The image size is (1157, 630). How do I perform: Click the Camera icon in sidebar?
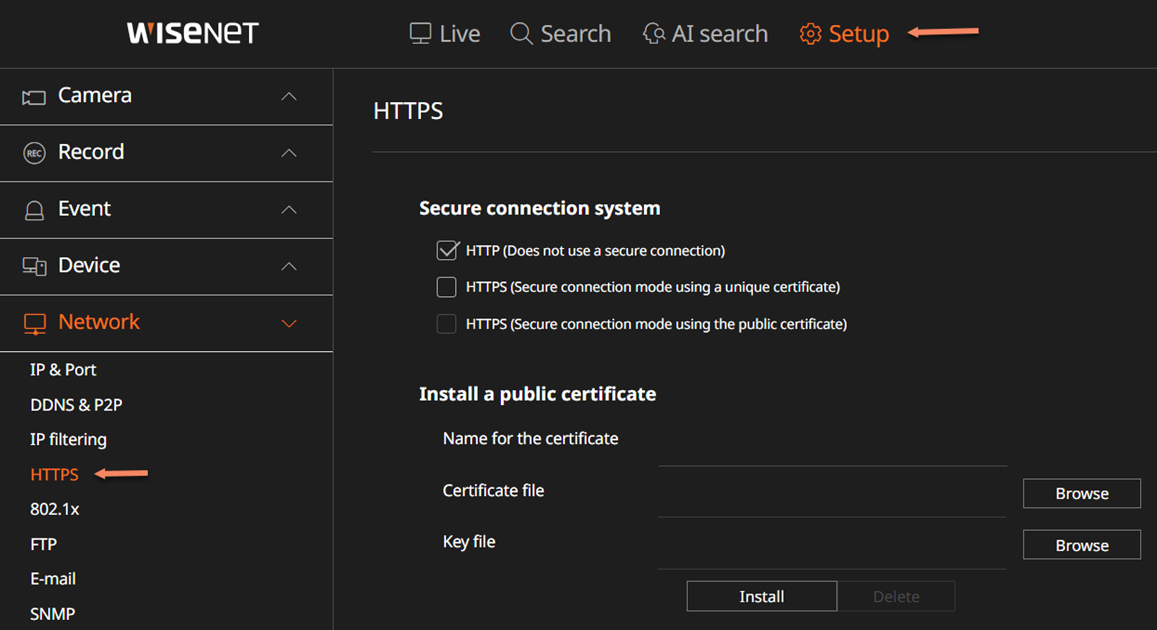pyautogui.click(x=34, y=97)
